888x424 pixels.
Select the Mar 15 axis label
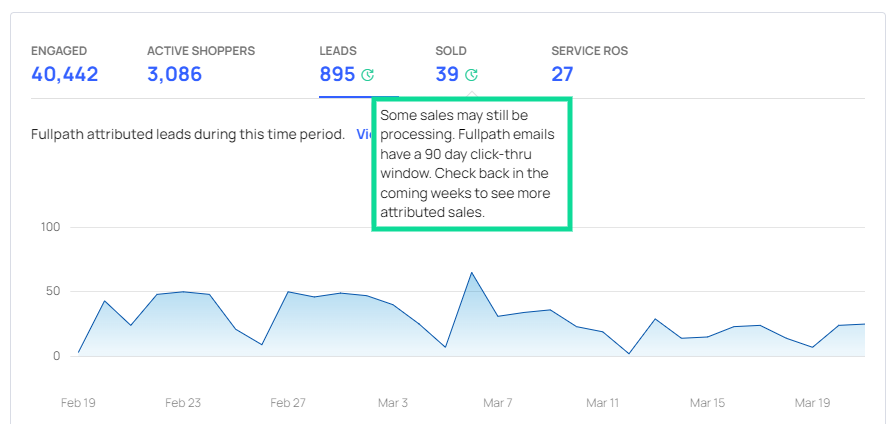click(x=707, y=403)
